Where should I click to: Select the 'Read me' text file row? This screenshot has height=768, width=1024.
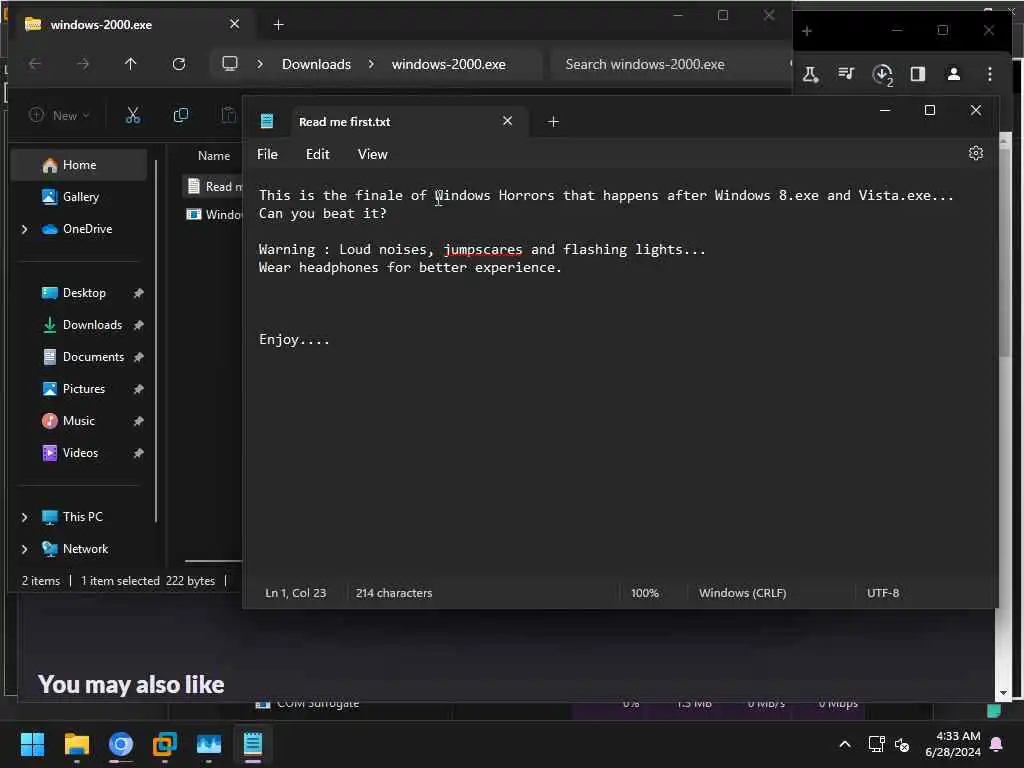coord(213,187)
